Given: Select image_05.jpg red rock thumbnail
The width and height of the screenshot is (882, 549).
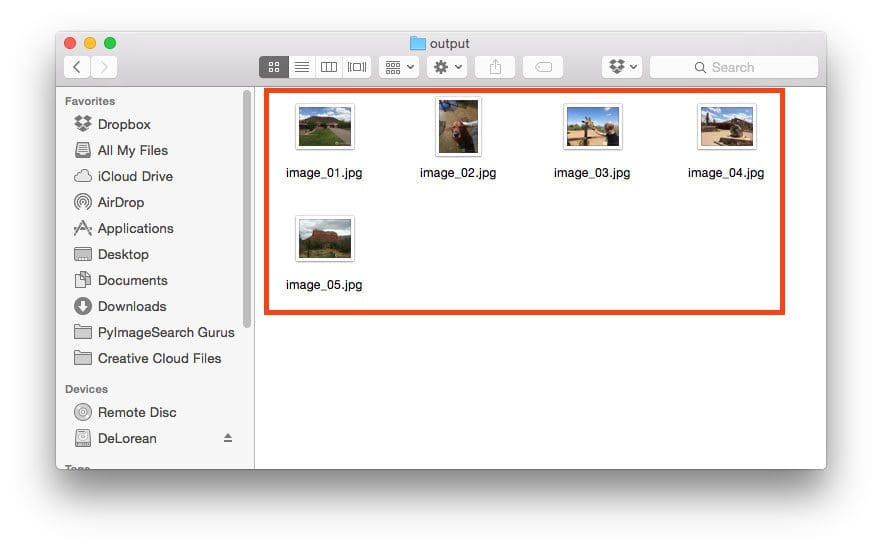Looking at the screenshot, I should 325,238.
